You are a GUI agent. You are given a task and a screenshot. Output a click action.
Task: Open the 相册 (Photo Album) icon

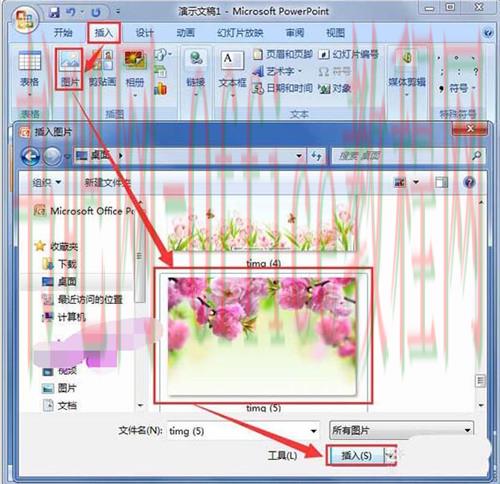[135, 72]
